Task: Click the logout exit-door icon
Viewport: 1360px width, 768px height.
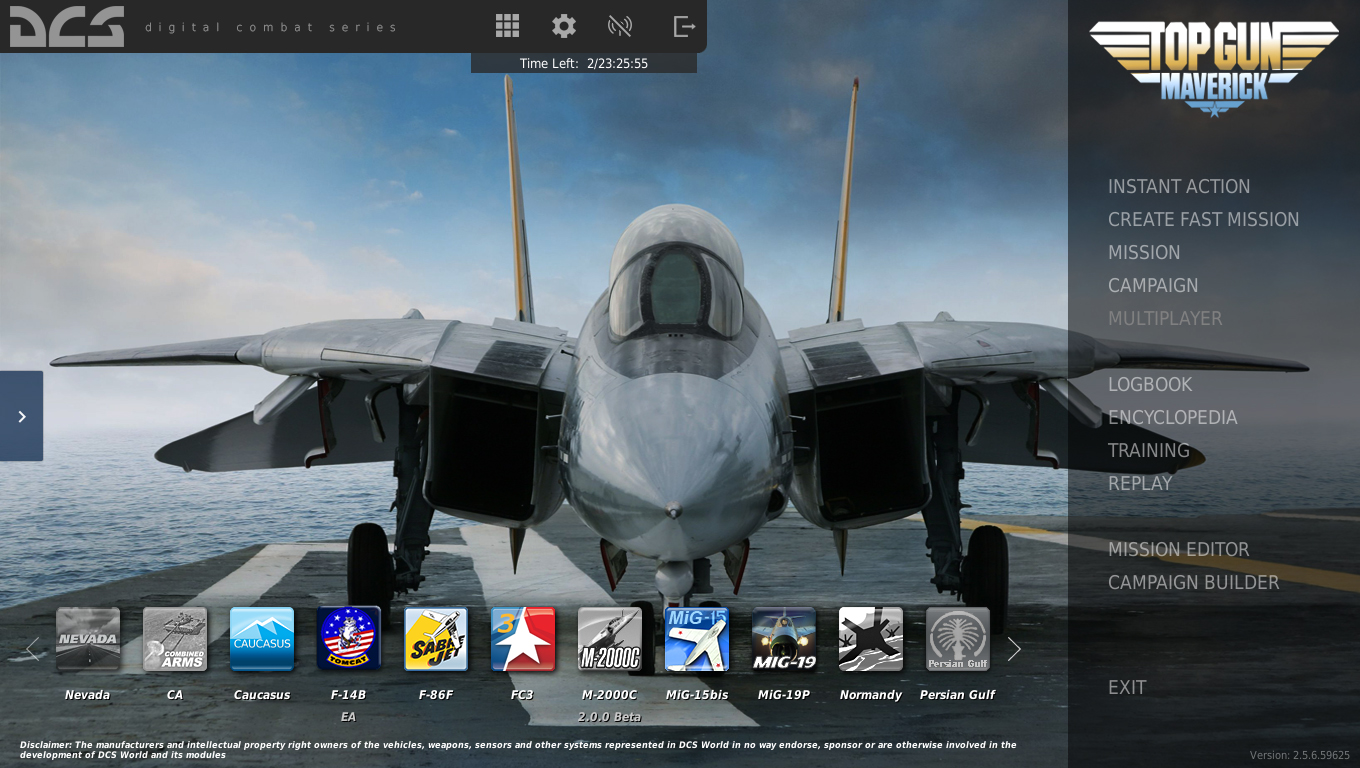Action: [x=684, y=26]
